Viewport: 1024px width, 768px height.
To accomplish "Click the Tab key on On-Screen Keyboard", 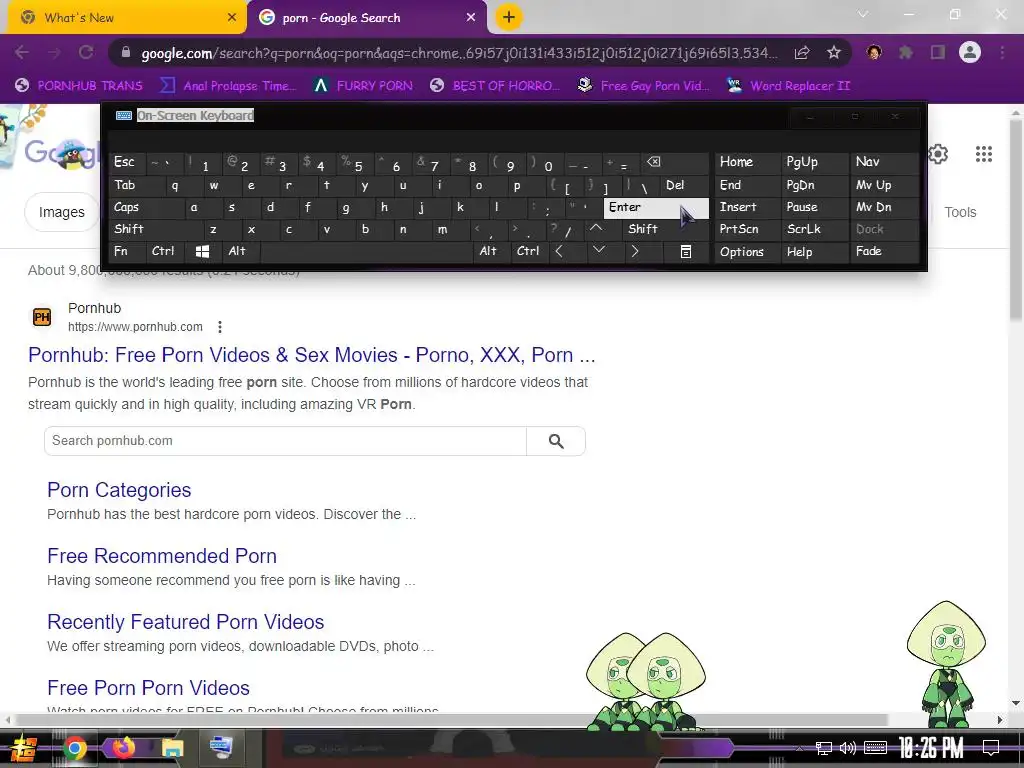I will [x=133, y=185].
